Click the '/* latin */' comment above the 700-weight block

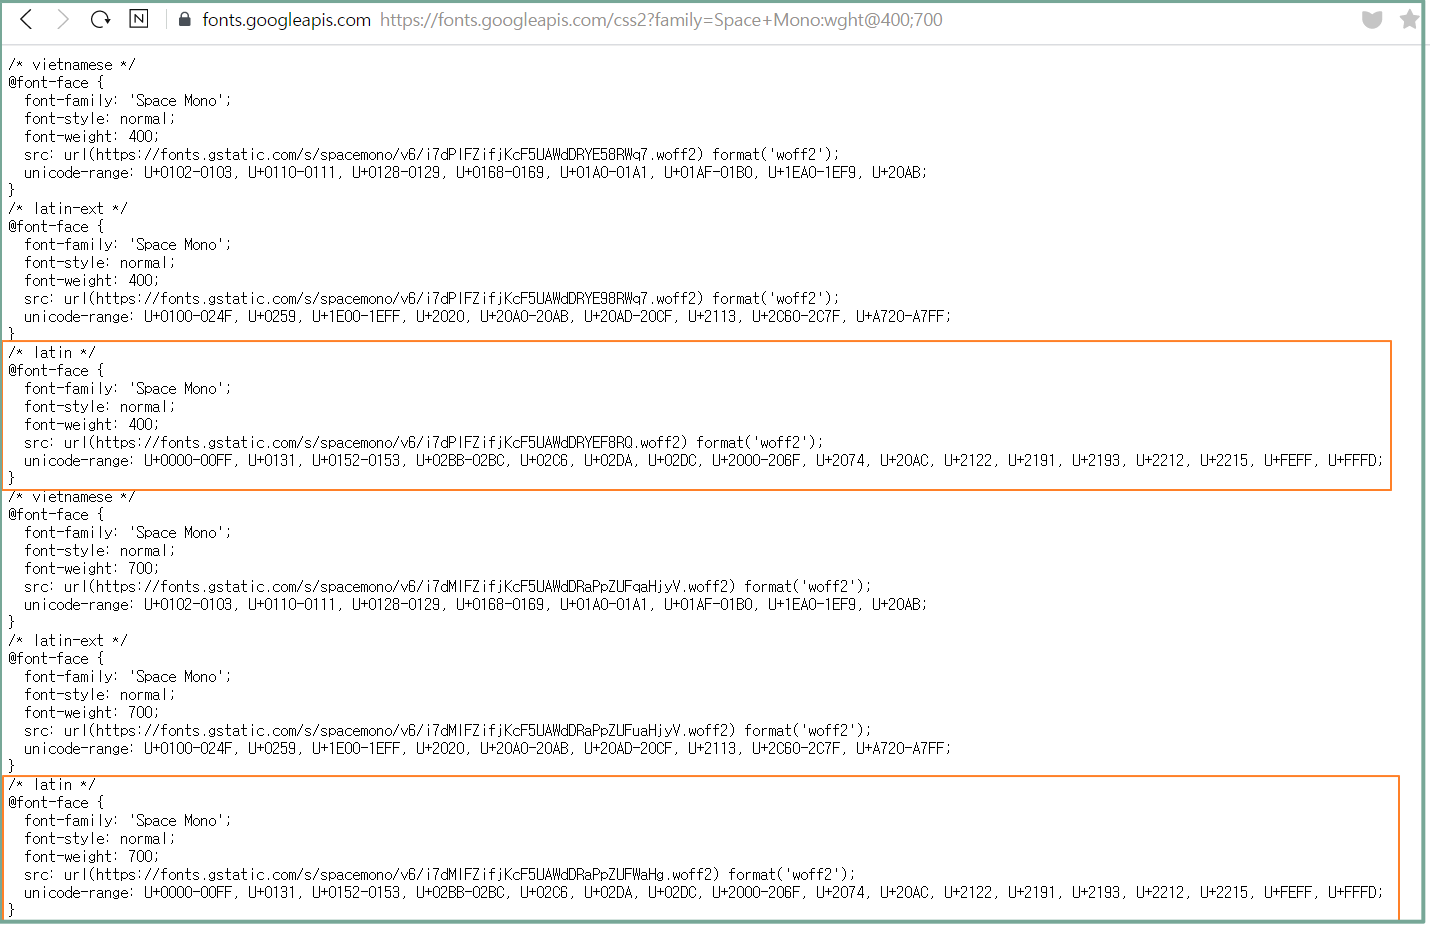coord(52,785)
